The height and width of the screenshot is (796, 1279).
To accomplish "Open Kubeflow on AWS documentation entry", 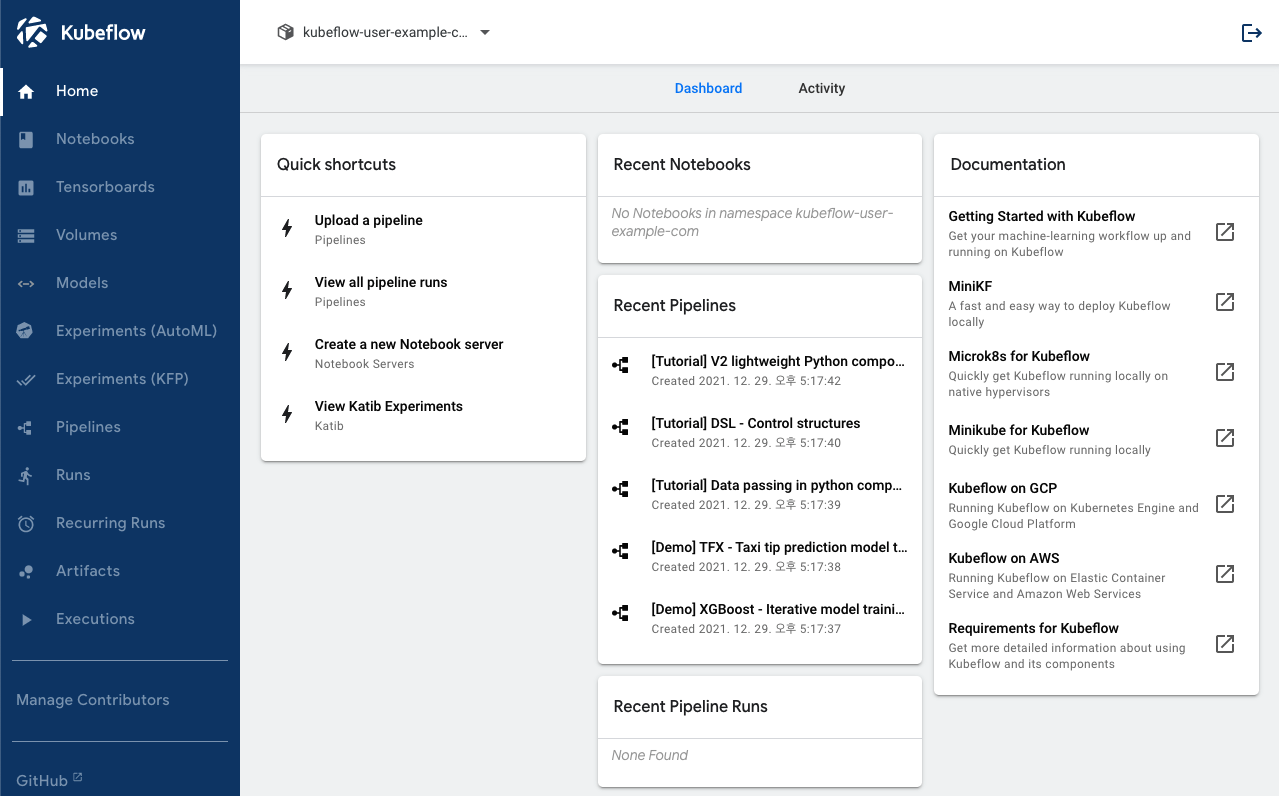I will tap(1096, 575).
